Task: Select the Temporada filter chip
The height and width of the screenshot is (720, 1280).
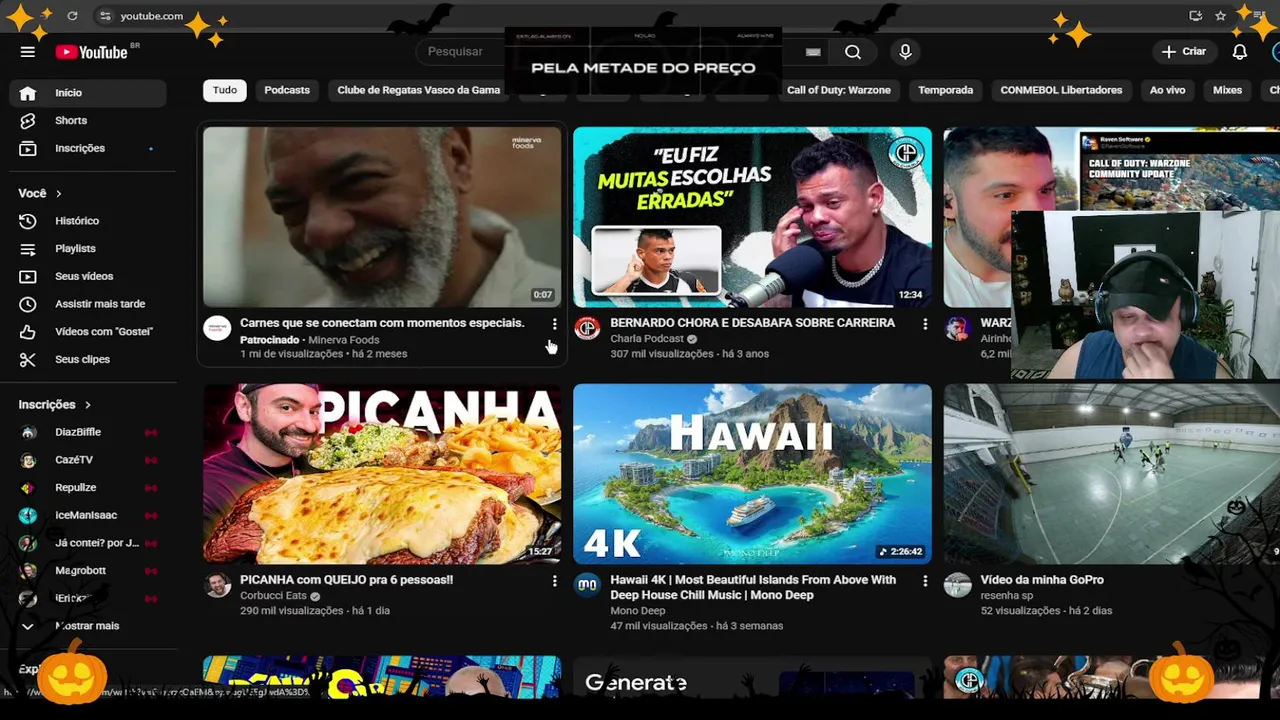Action: pyautogui.click(x=945, y=90)
